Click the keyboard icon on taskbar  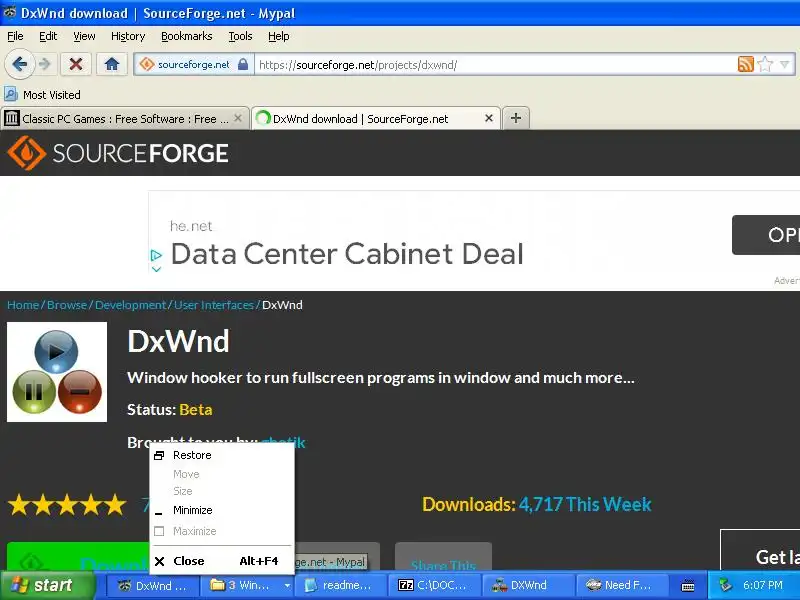[687, 586]
